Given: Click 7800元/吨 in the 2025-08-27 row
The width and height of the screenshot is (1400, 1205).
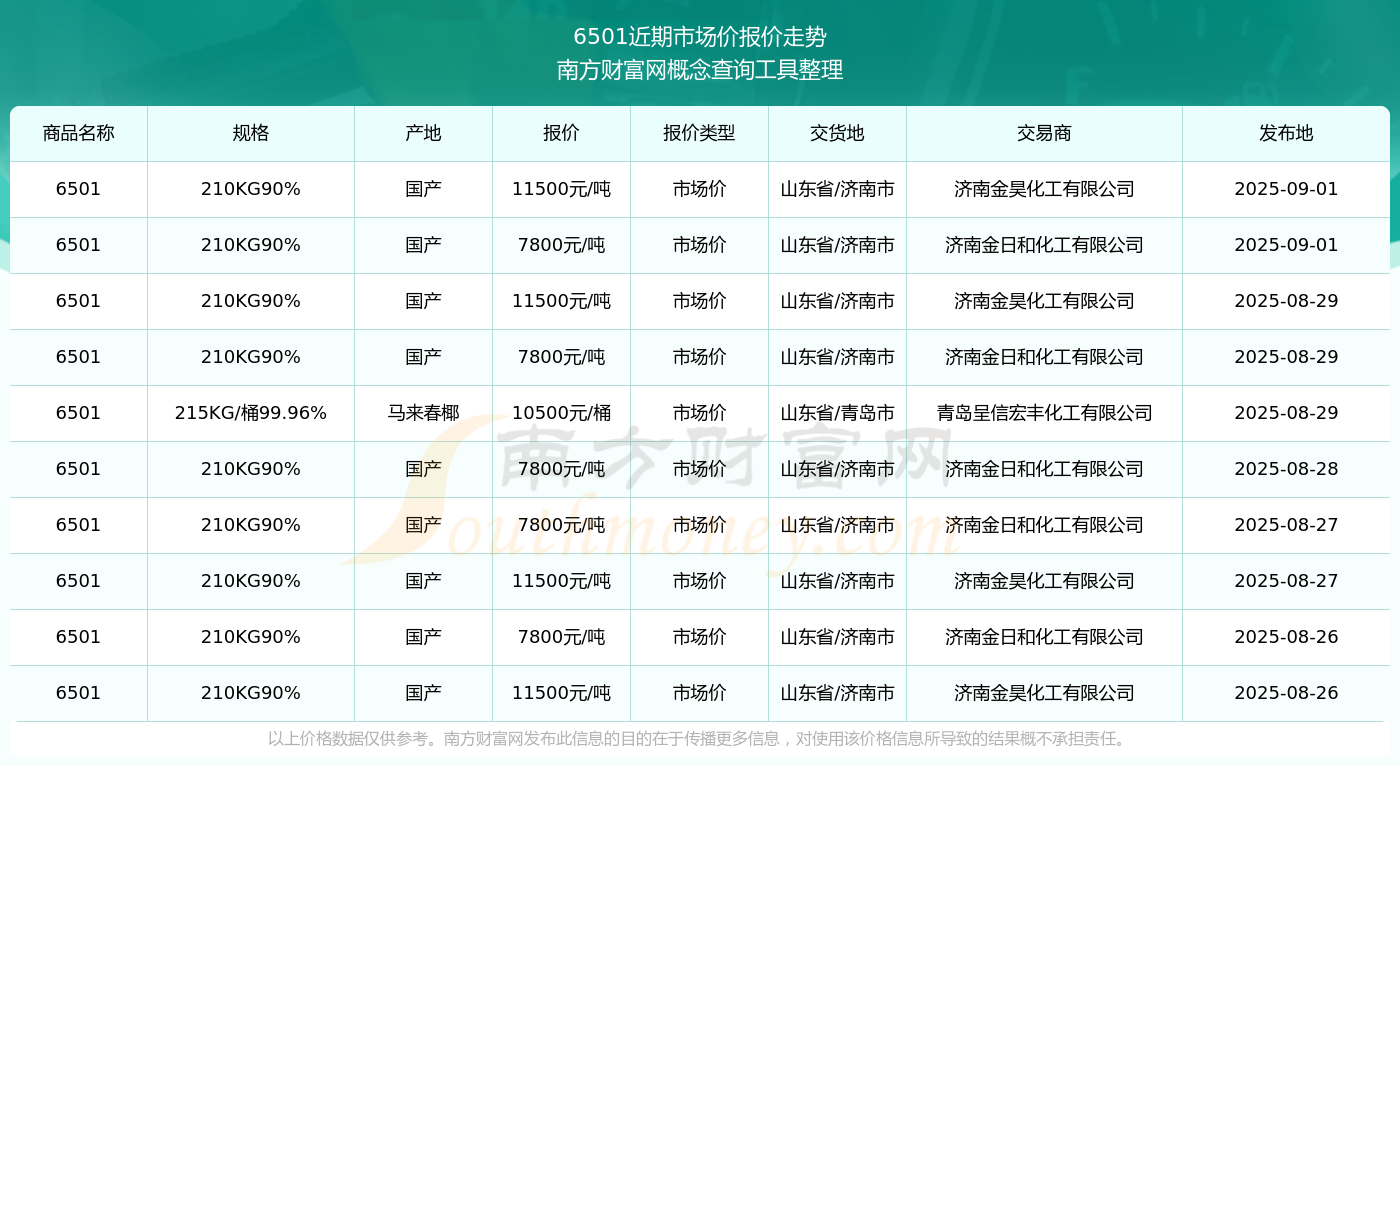Looking at the screenshot, I should [x=562, y=525].
